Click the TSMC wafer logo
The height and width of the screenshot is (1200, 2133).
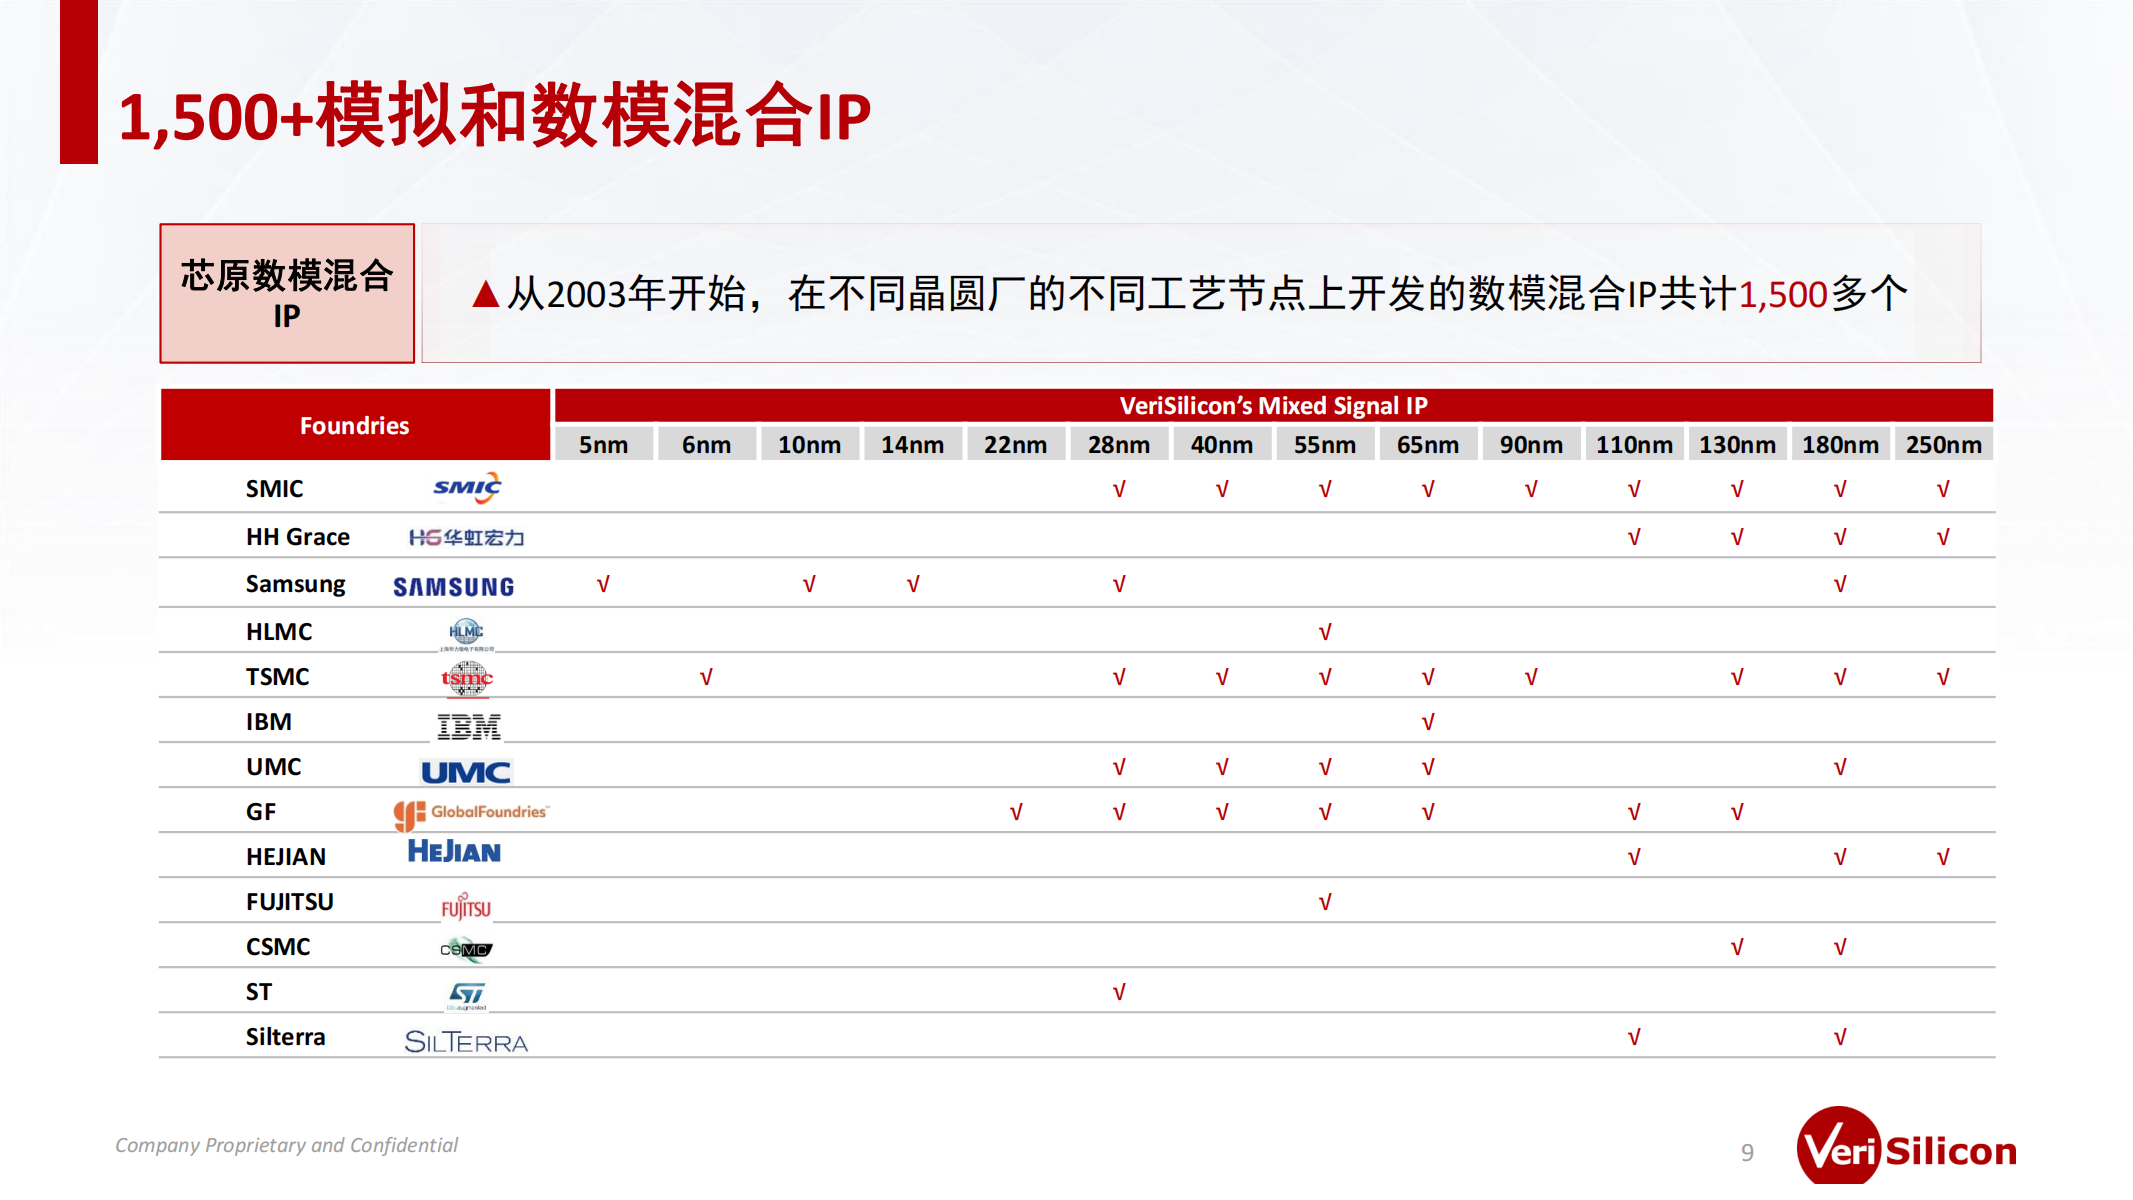click(468, 676)
